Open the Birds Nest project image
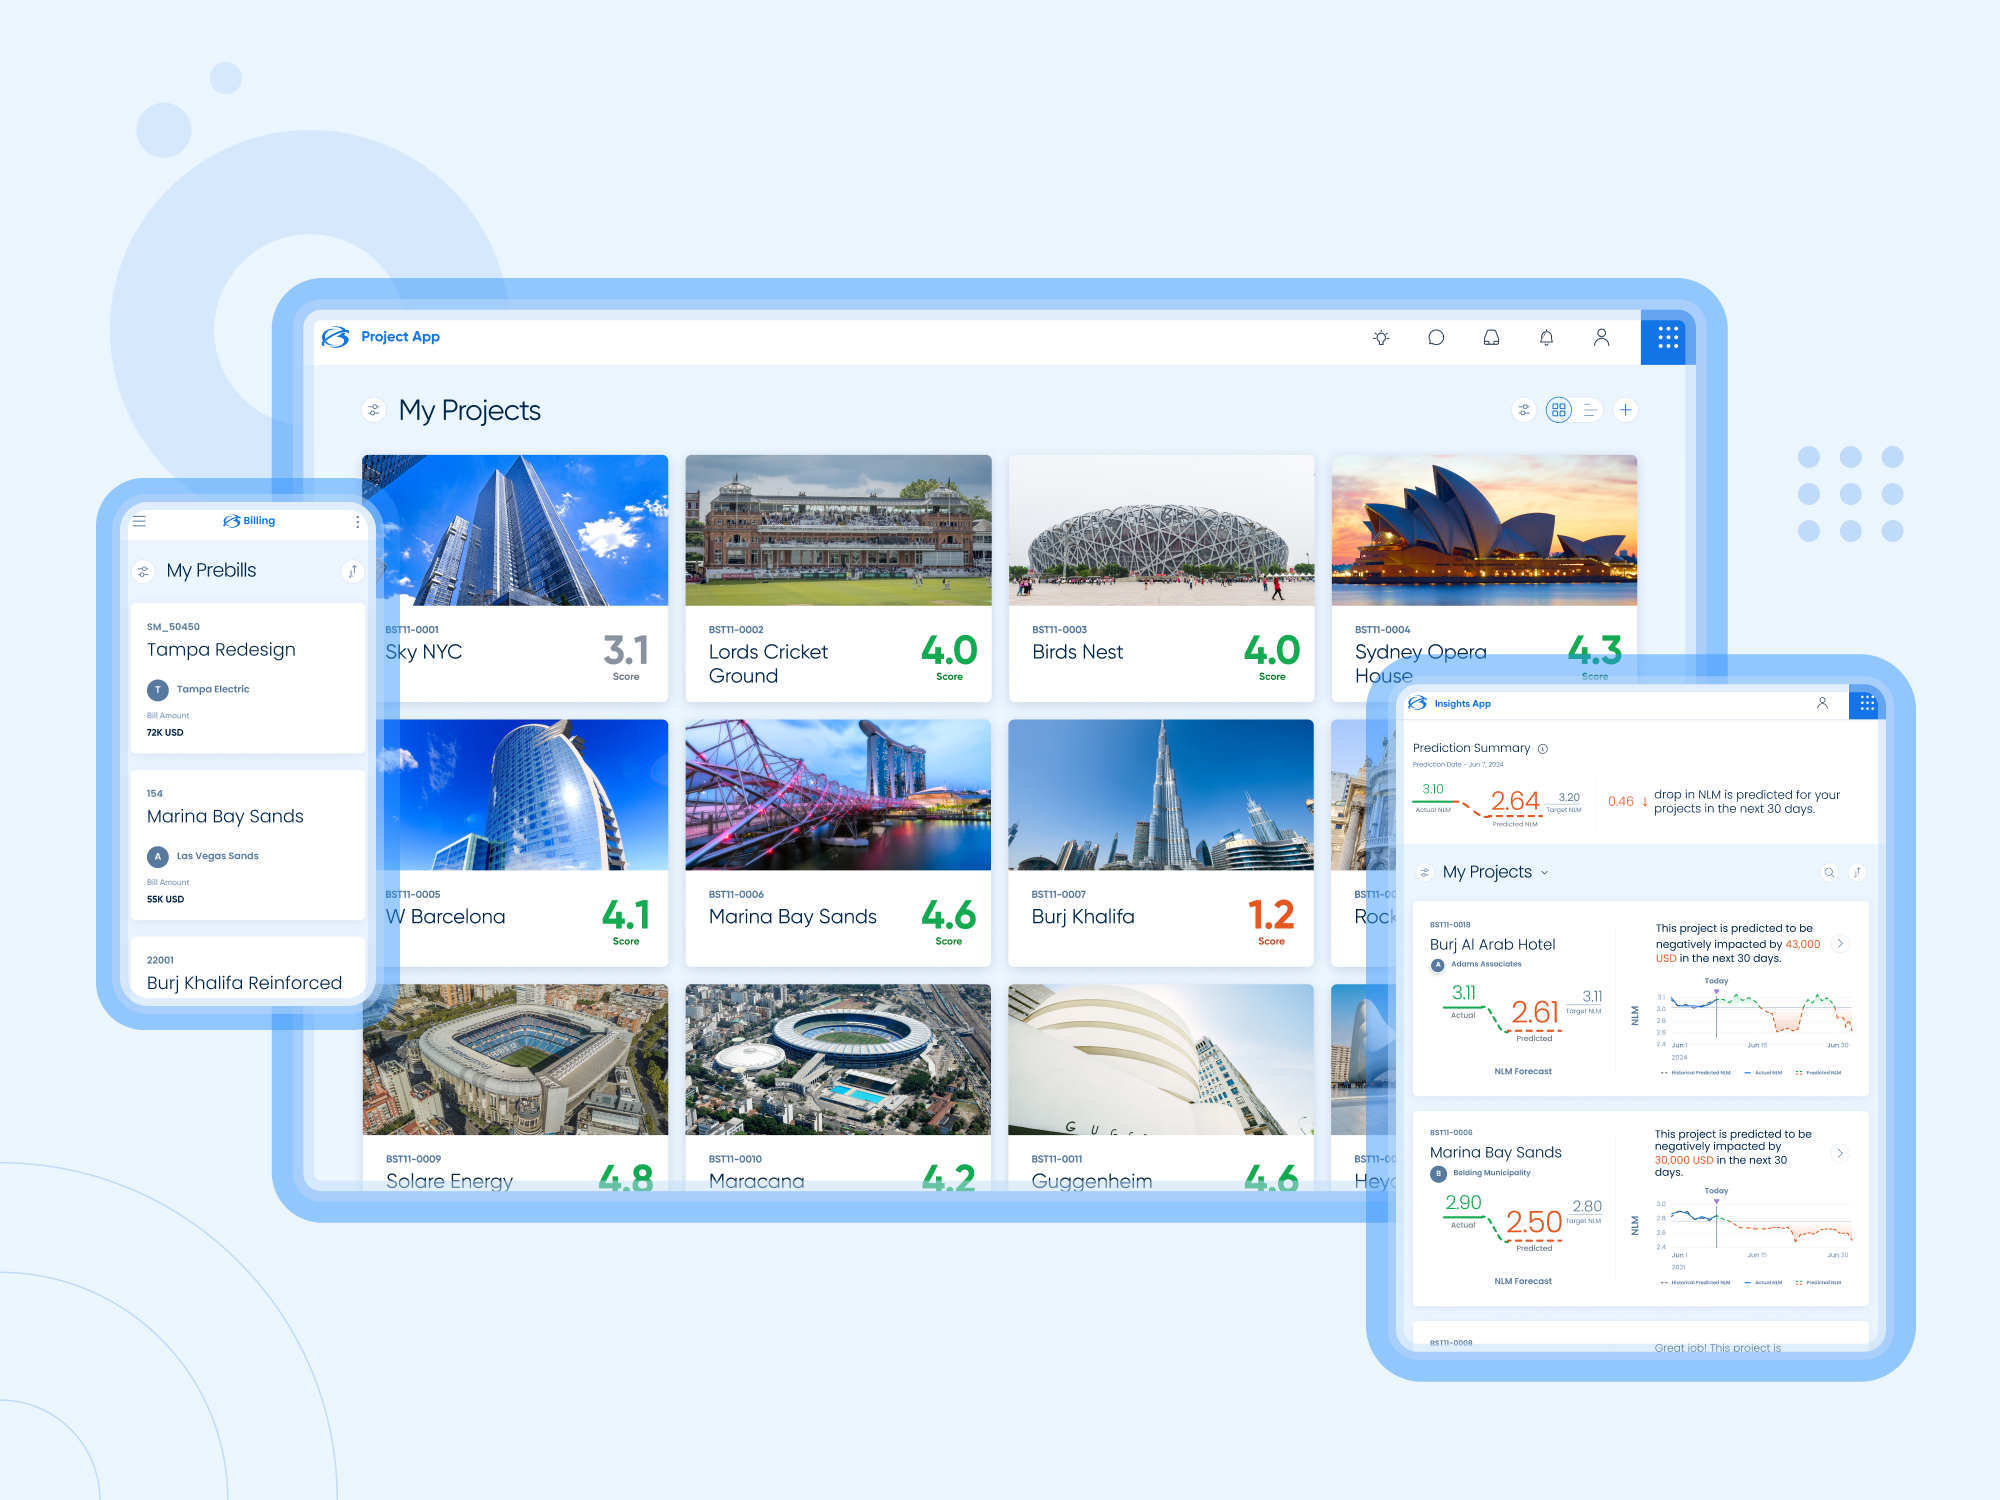The image size is (2000, 1500). pos(1161,530)
